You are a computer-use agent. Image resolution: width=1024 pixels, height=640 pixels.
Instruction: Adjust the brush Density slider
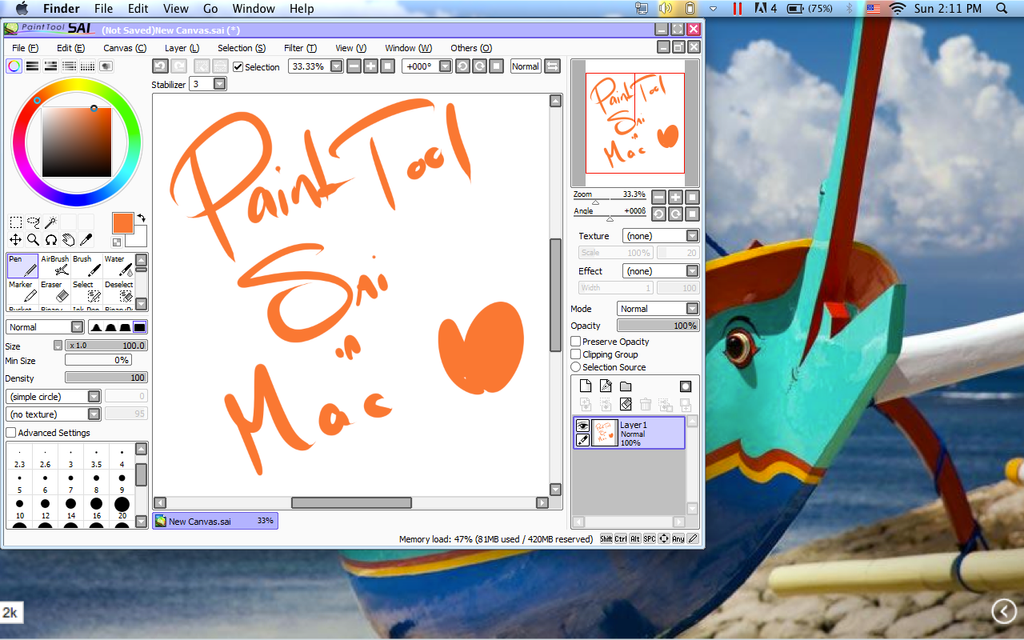point(106,377)
